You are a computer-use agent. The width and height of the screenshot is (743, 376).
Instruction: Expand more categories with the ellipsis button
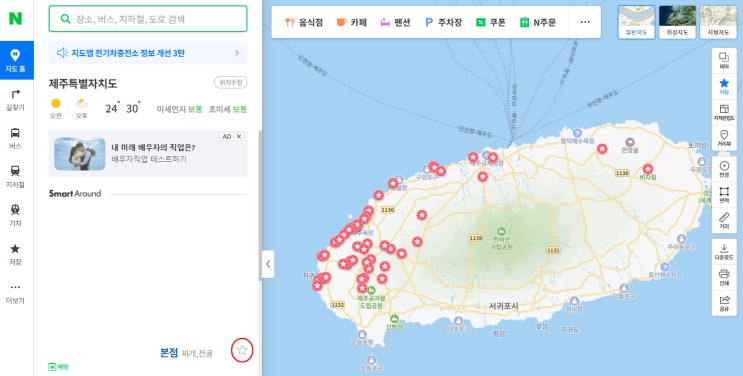585,22
